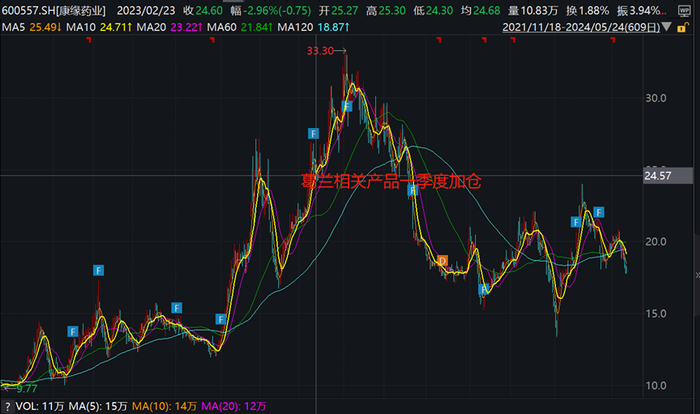Image resolution: width=700 pixels, height=414 pixels.
Task: Click the orange D dividend marker
Action: (x=442, y=261)
